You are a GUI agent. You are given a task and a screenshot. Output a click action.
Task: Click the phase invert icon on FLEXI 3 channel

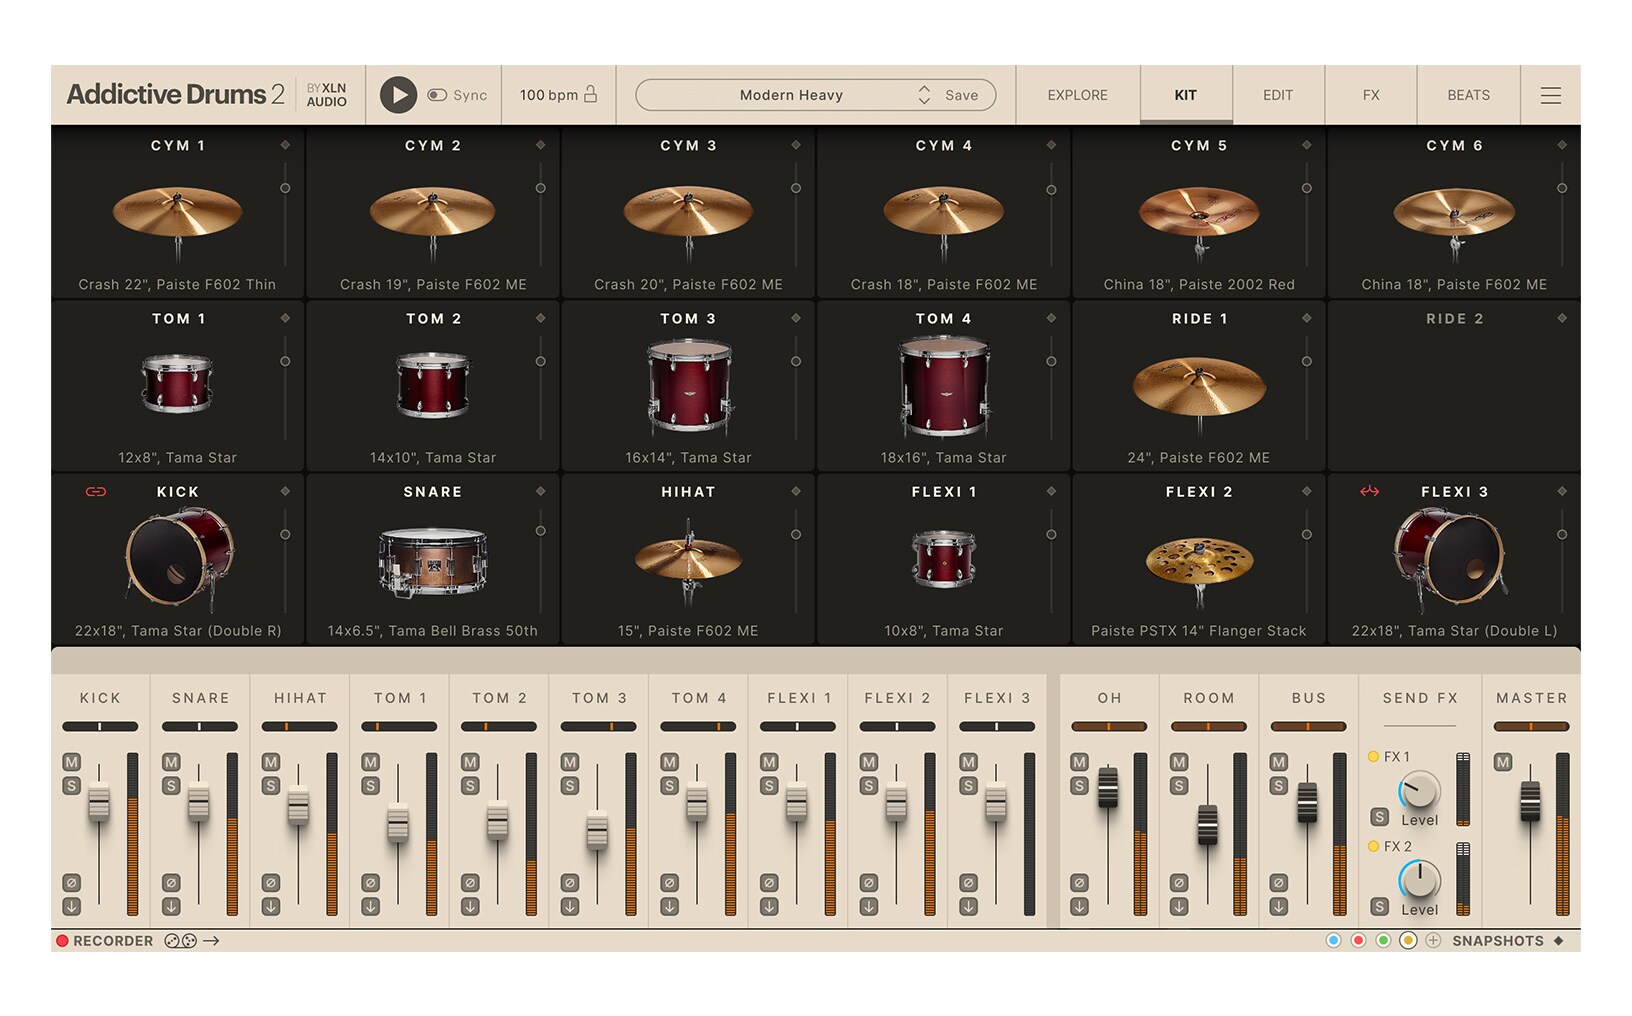click(x=968, y=883)
